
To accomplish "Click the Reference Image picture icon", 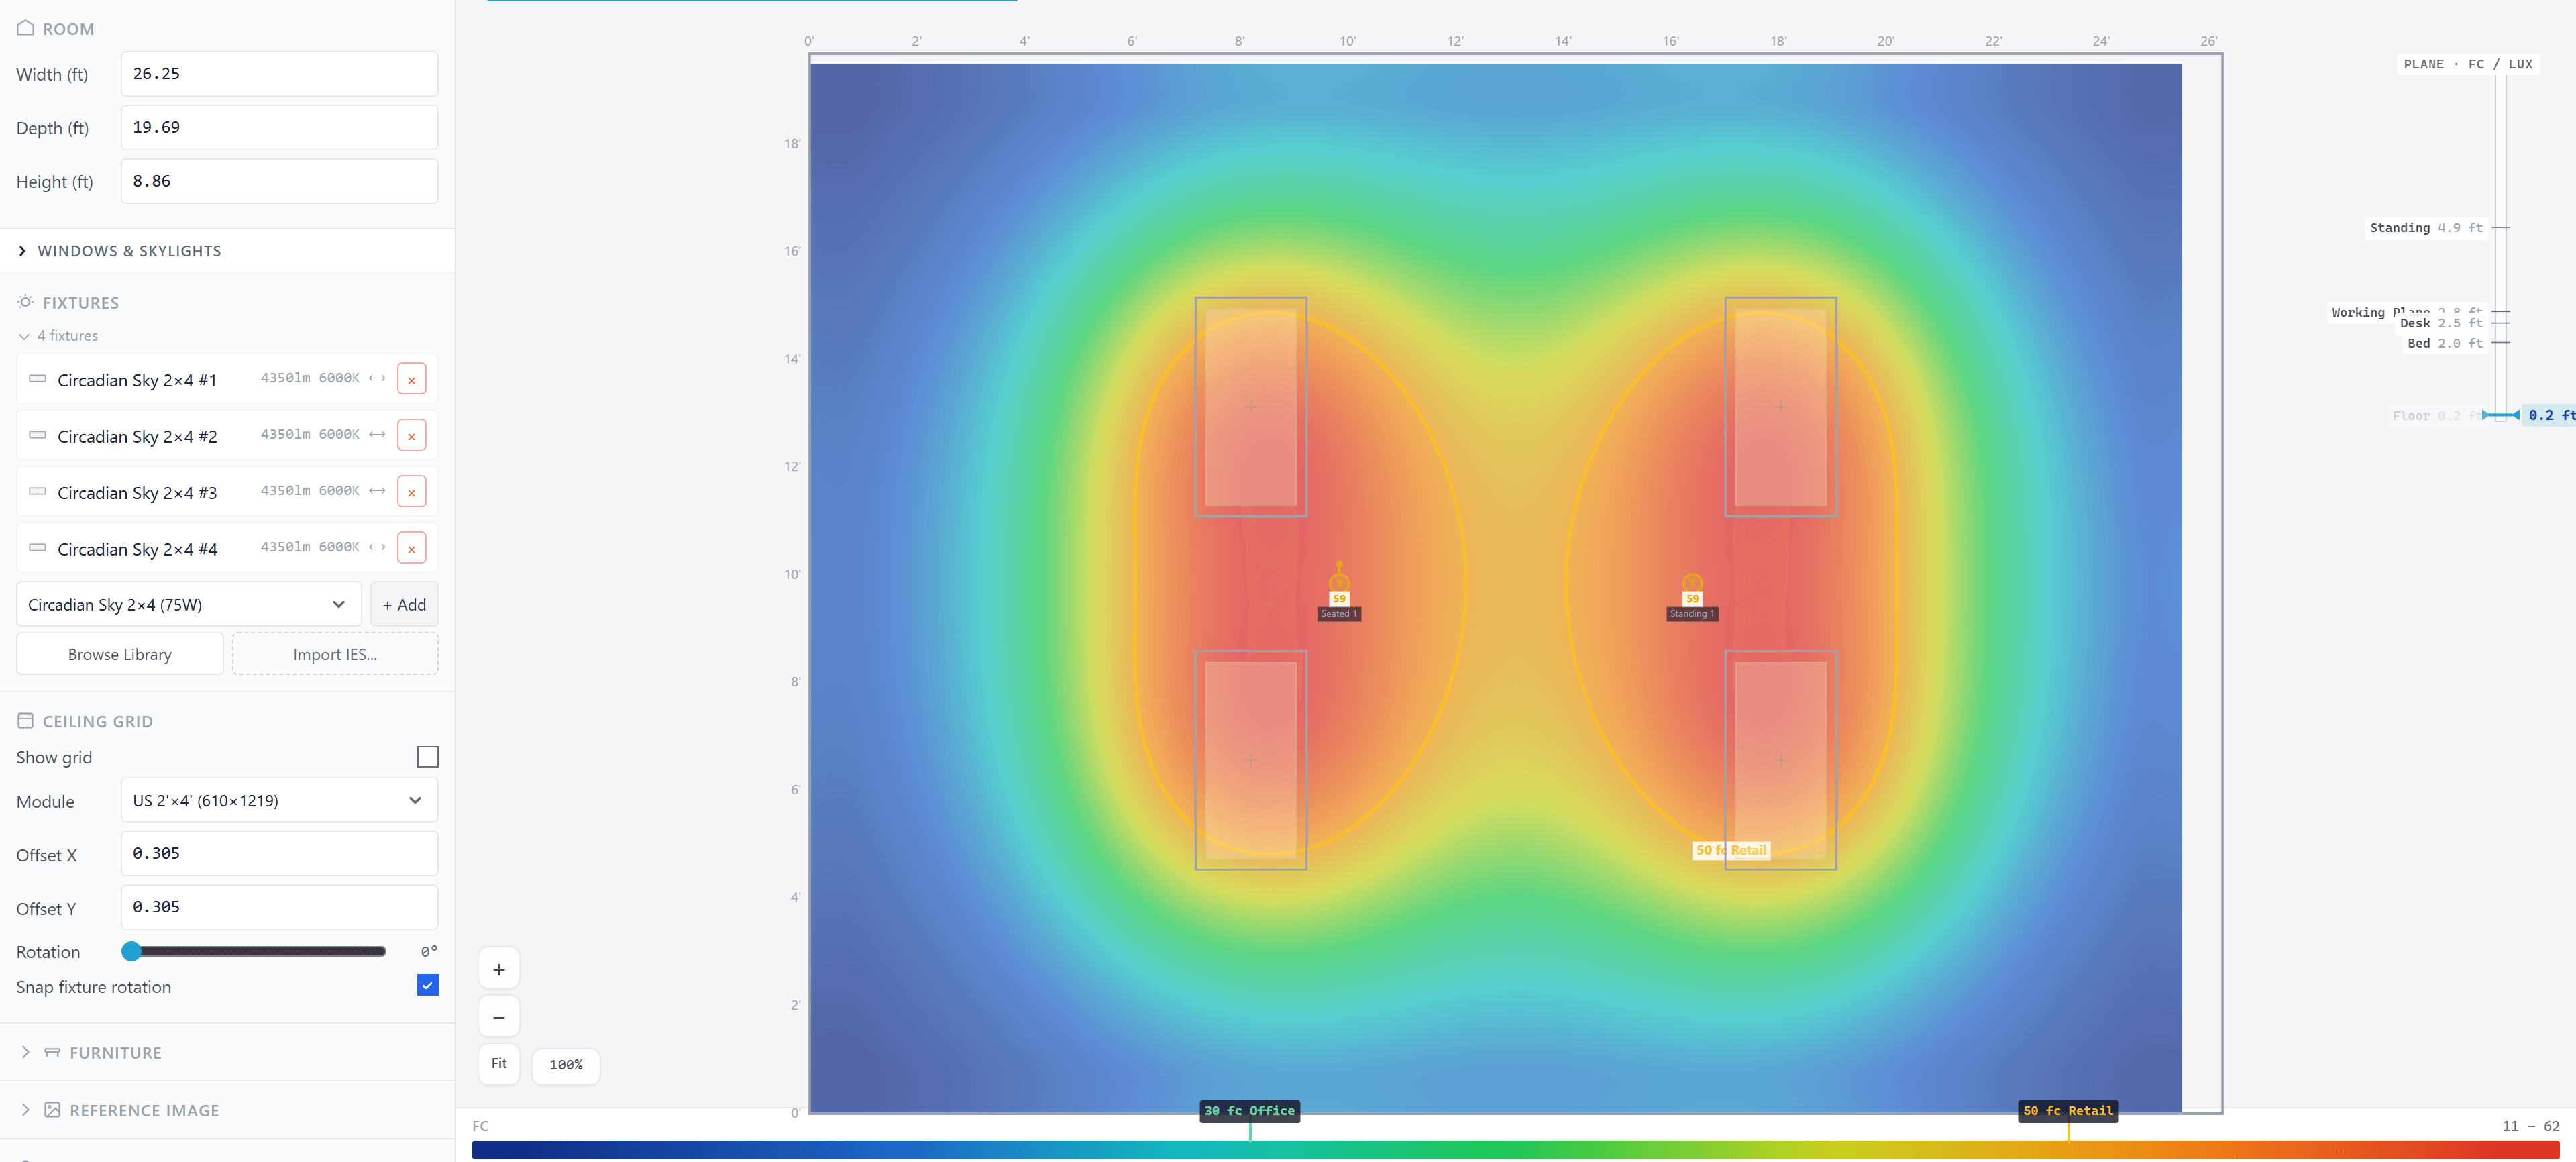I will 52,1110.
